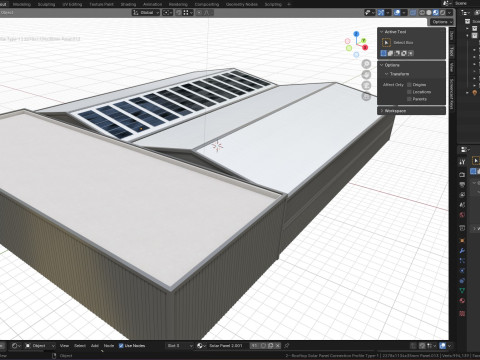Switch viewport to solid shading
480x360 pixels.
coord(429,13)
